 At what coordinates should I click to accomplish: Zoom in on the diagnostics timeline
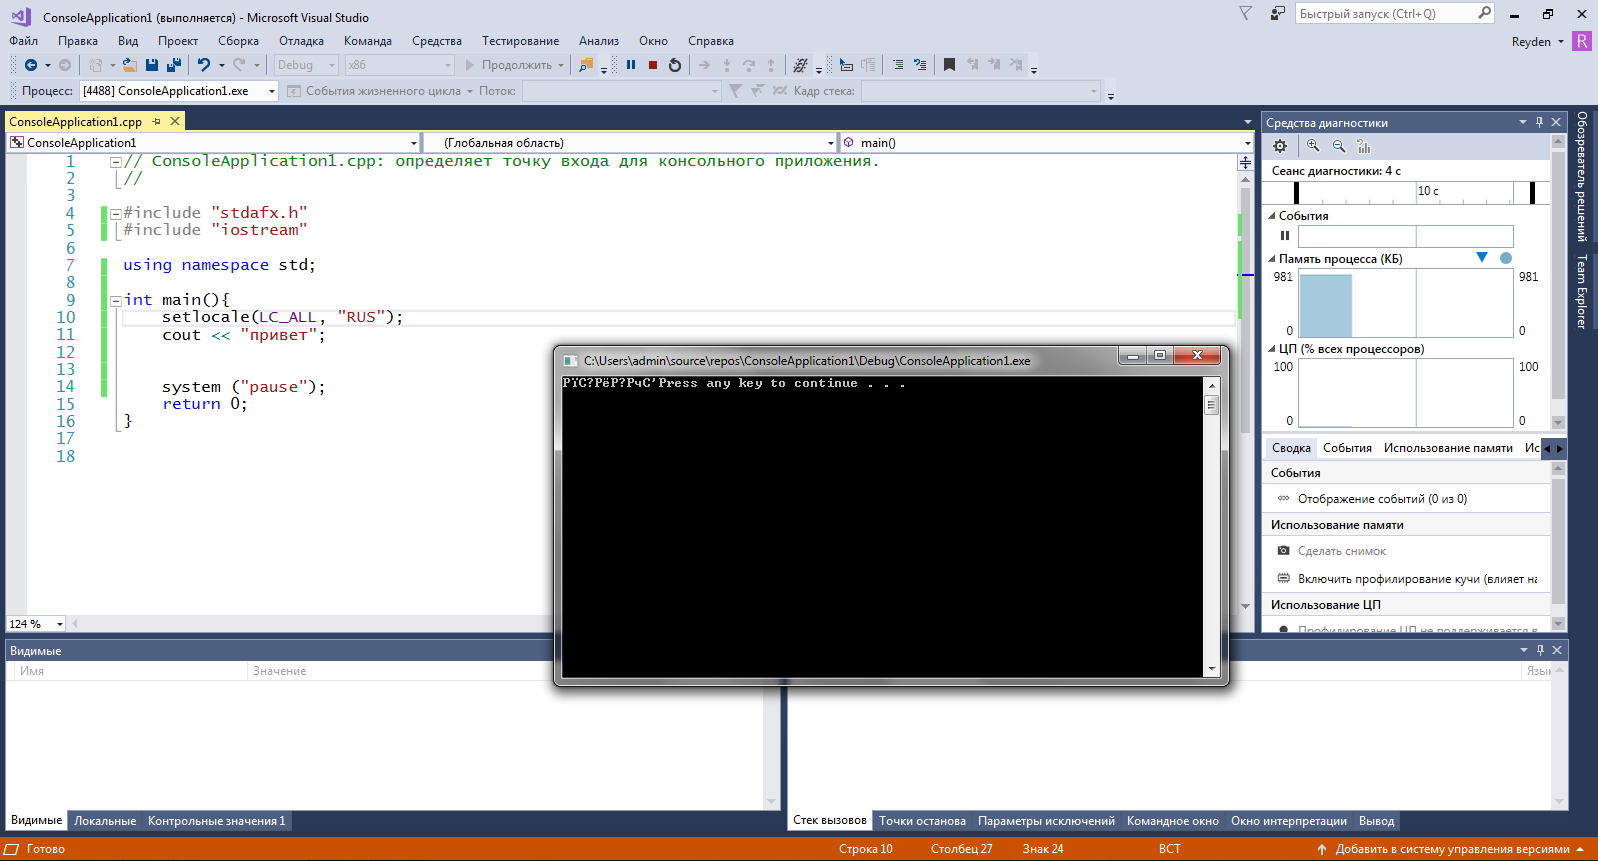click(1313, 146)
